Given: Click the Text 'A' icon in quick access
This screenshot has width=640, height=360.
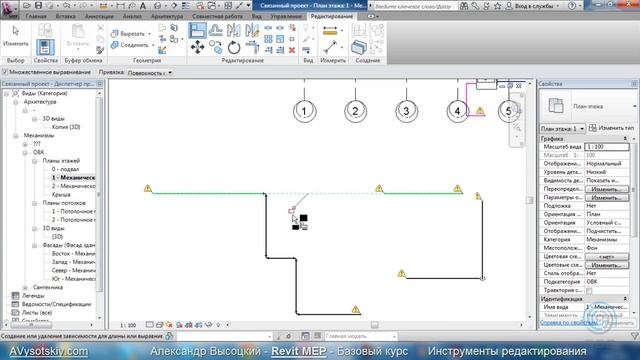Looking at the screenshot, I should (x=143, y=6).
